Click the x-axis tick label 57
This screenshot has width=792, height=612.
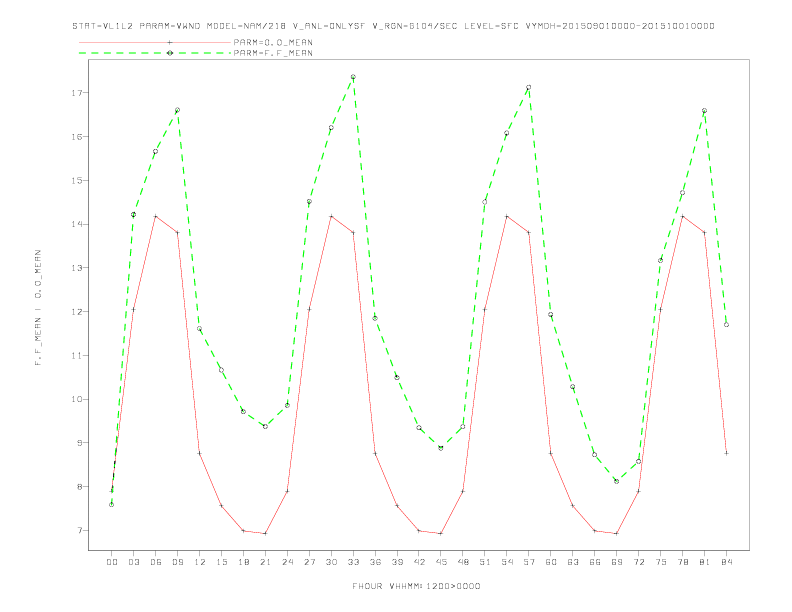point(529,562)
